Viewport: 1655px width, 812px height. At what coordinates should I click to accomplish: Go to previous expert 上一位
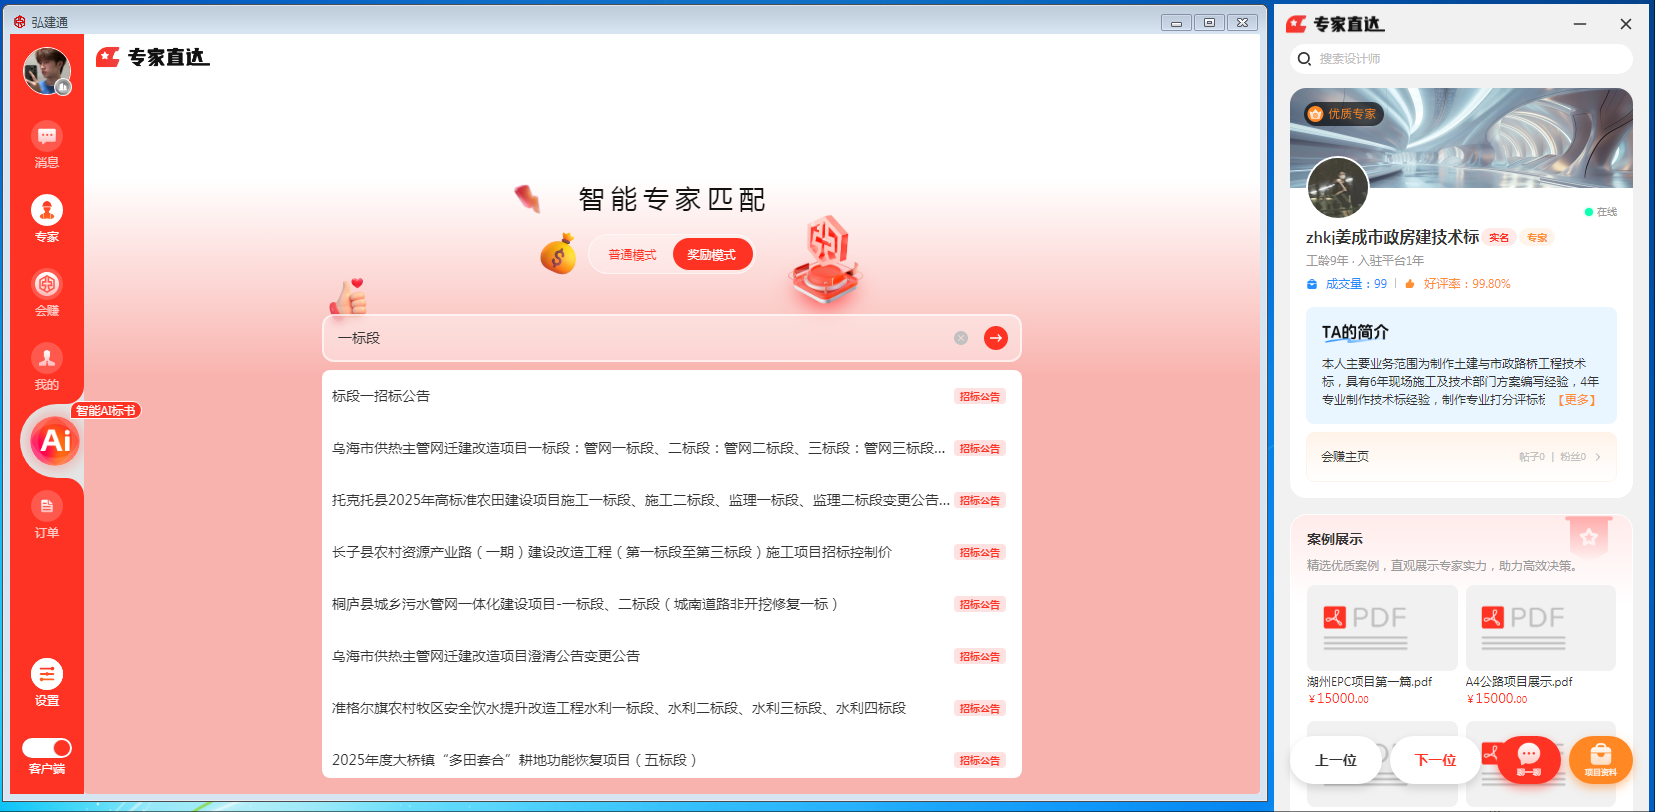tap(1335, 760)
